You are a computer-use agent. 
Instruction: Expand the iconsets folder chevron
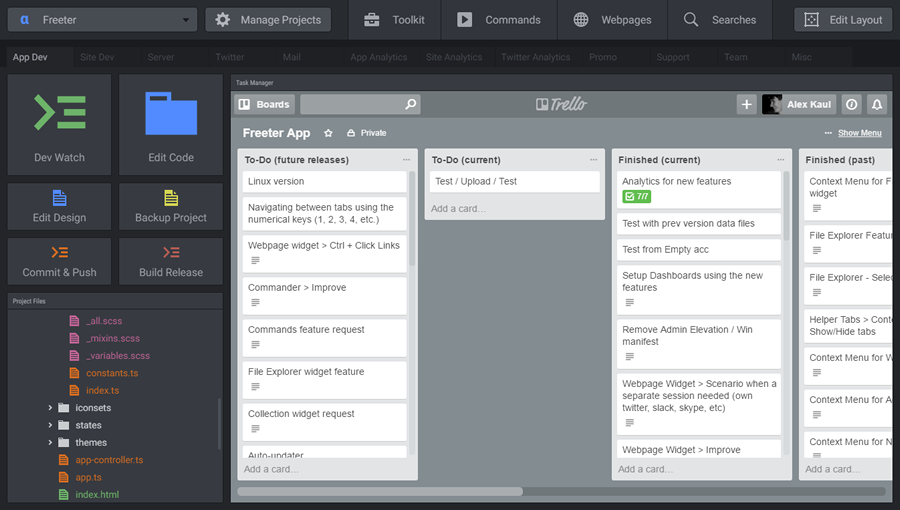point(50,408)
